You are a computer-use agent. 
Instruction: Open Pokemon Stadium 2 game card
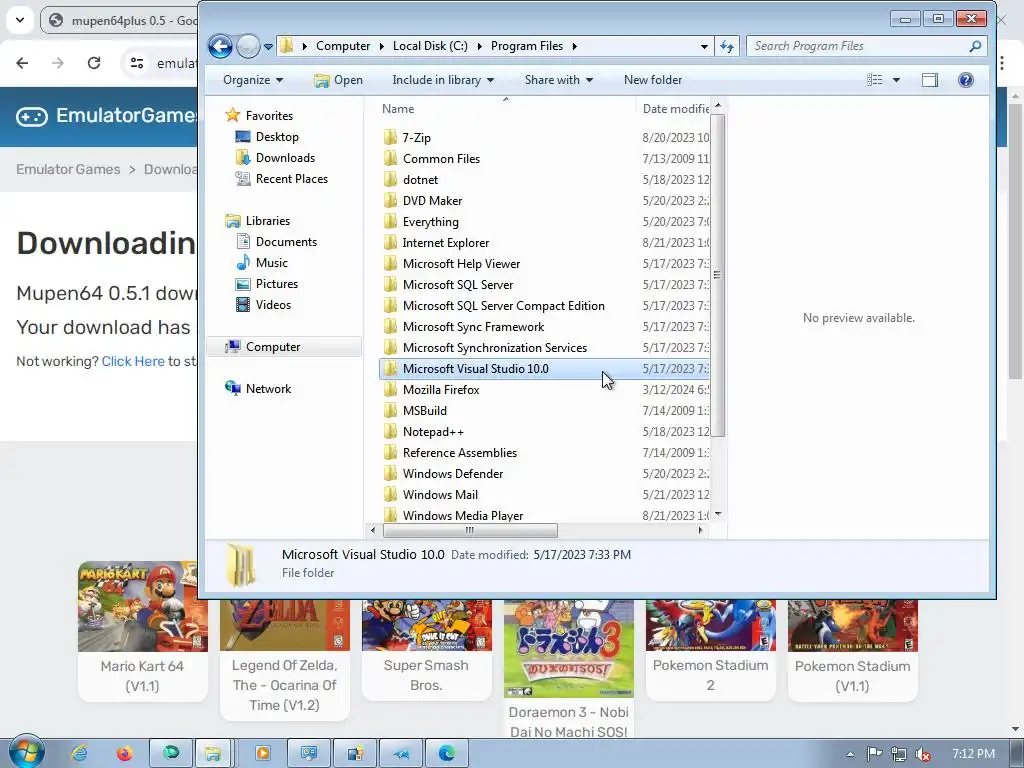(711, 650)
